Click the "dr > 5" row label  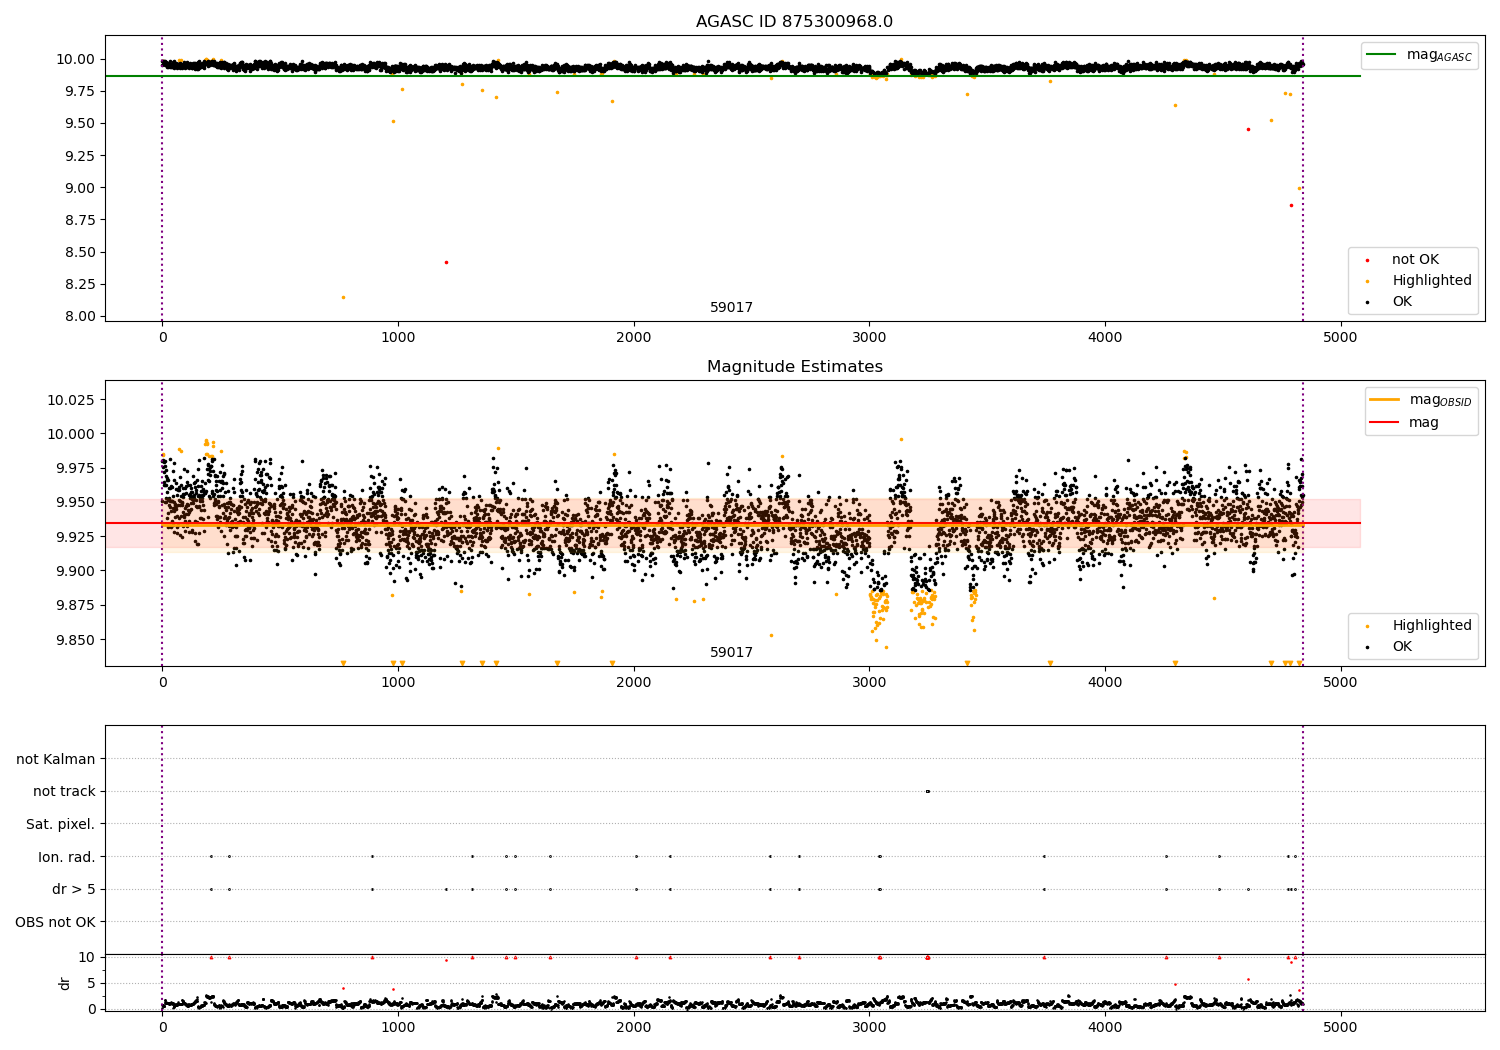[x=74, y=889]
